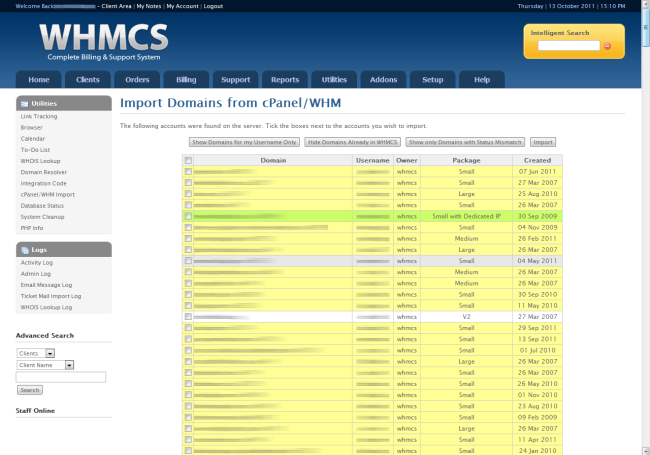Click Hide Domains Already in WHMCS button

tap(352, 142)
